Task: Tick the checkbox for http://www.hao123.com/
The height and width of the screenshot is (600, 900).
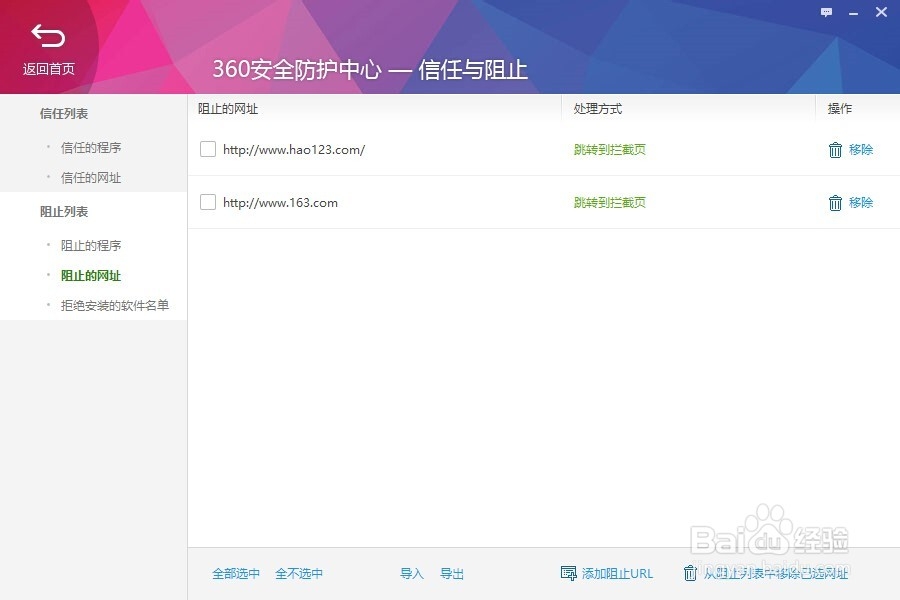Action: 208,149
